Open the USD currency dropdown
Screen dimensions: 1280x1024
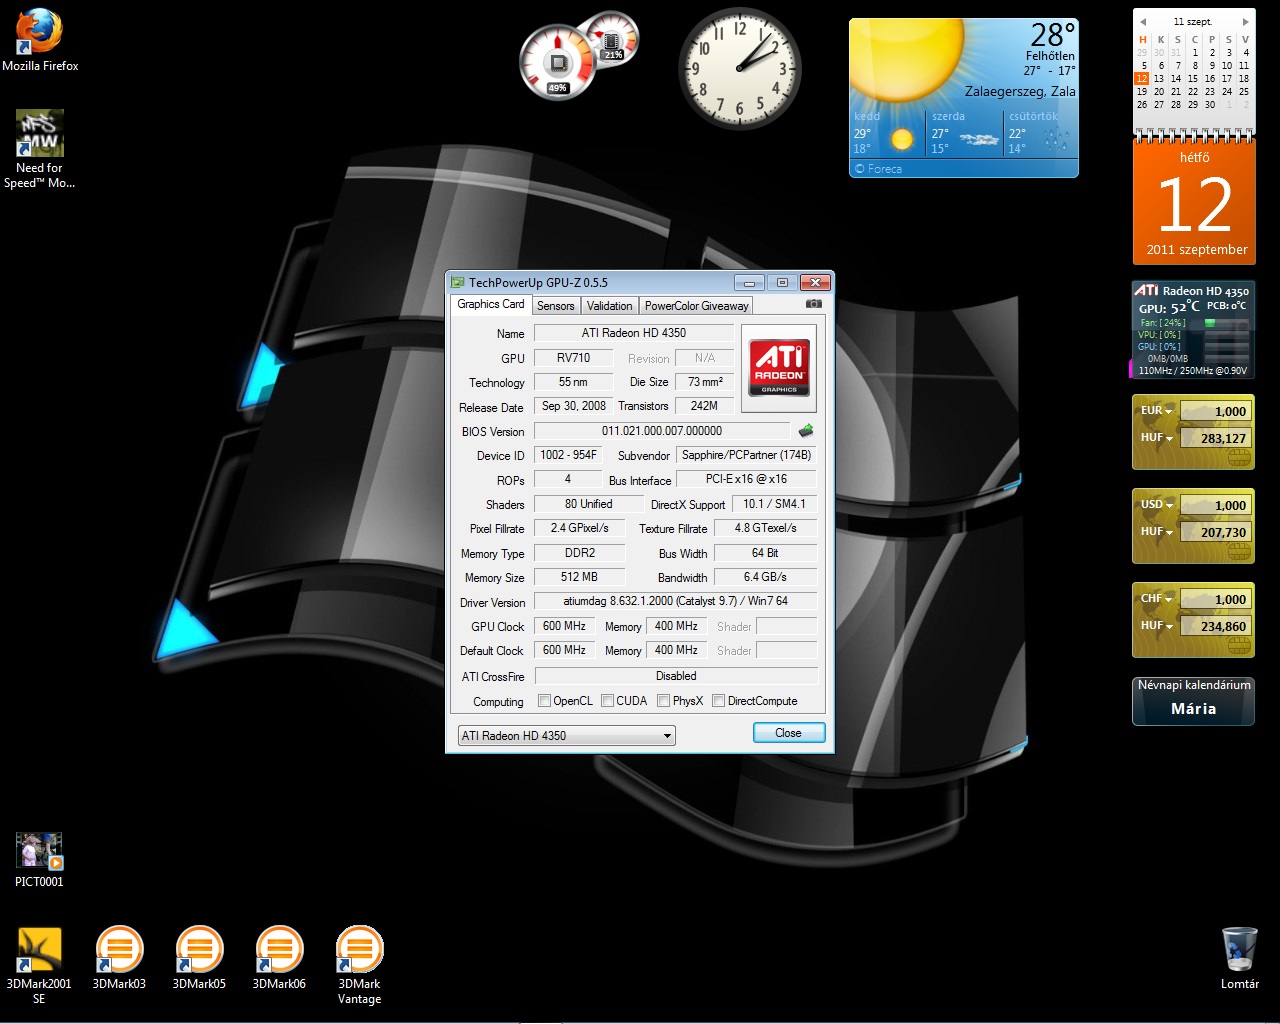tap(1156, 505)
